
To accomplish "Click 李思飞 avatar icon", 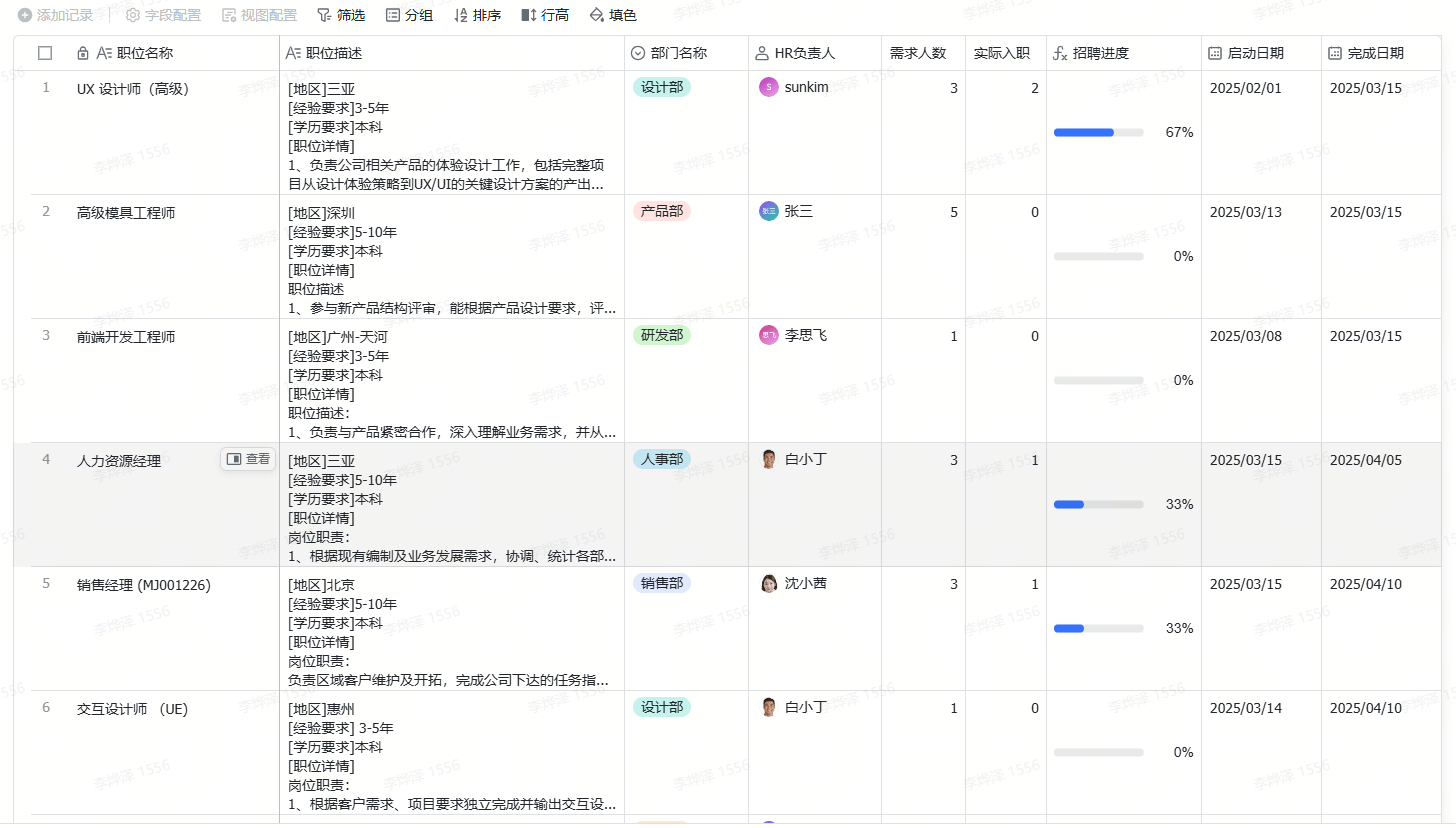I will tap(768, 335).
